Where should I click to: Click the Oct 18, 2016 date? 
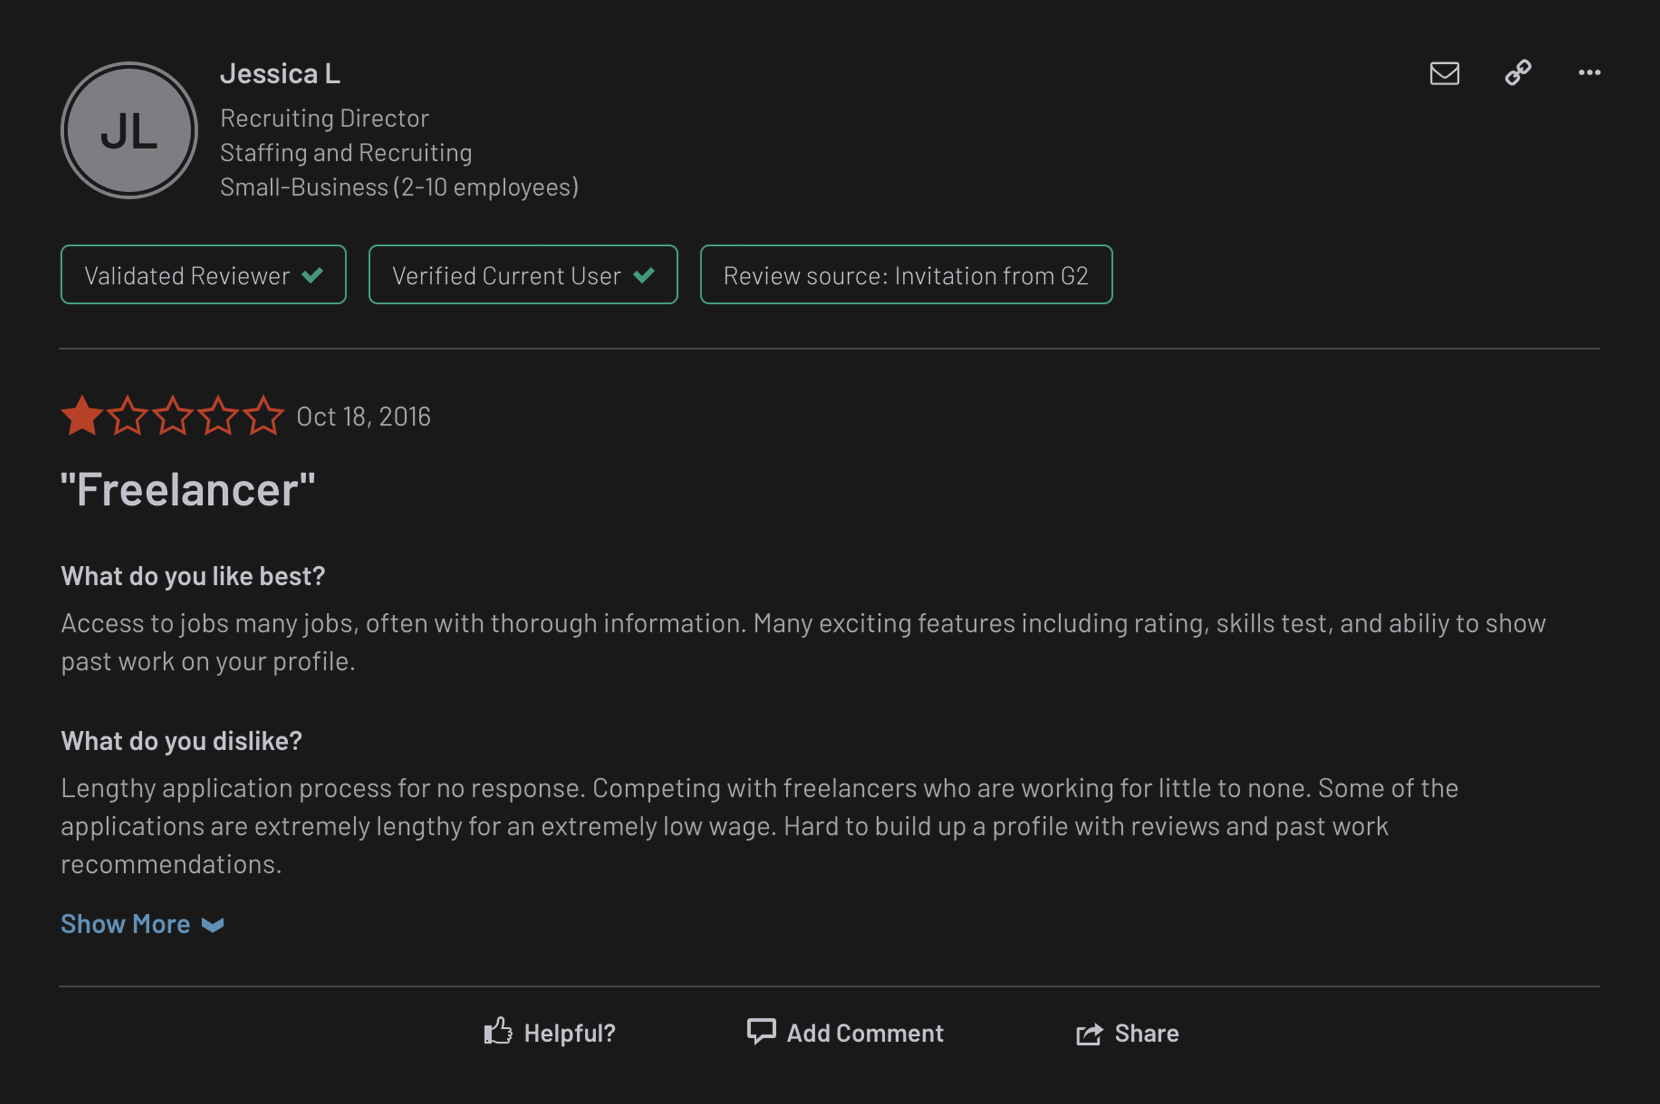363,416
